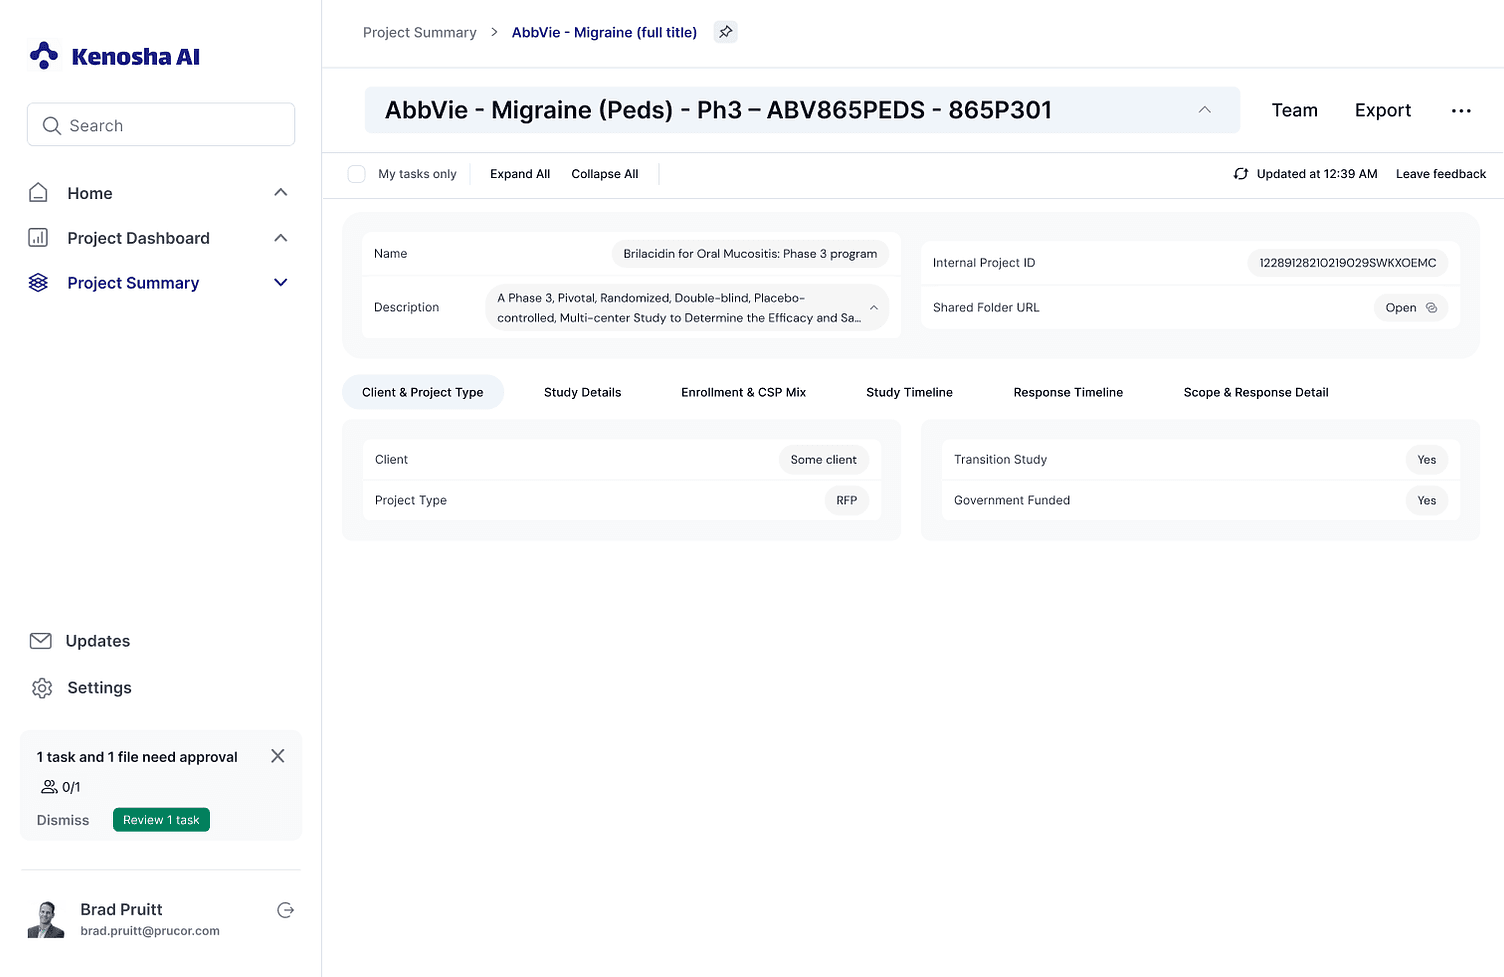Open Project Summary in the sidebar

point(133,283)
